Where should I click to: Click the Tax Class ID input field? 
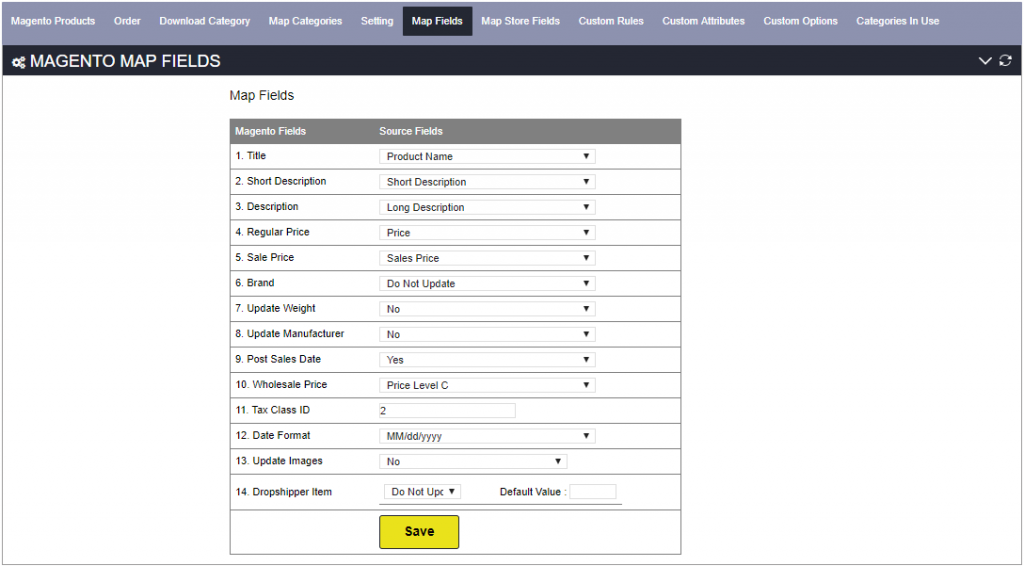(x=447, y=411)
